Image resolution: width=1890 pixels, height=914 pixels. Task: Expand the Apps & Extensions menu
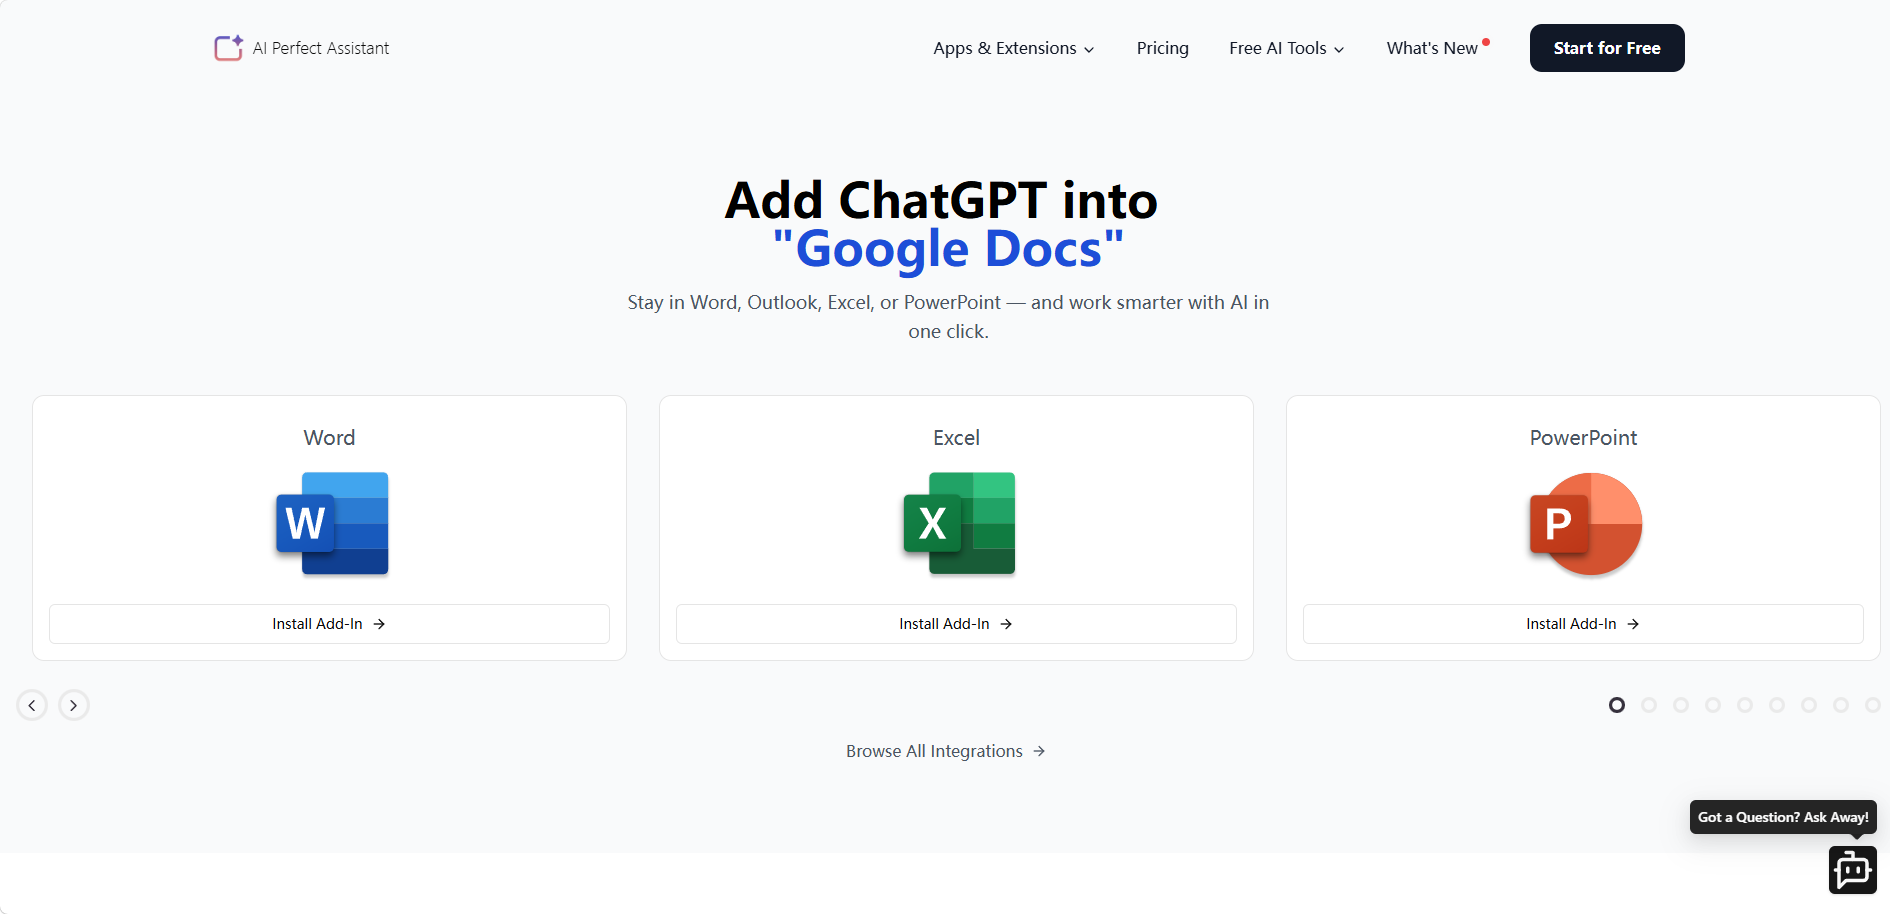1014,48
